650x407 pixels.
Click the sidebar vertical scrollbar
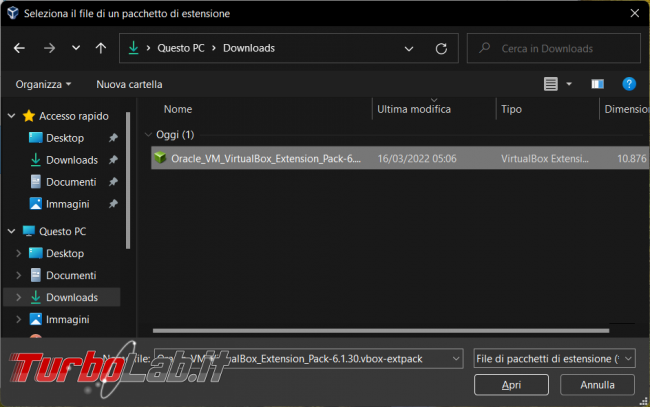point(128,180)
